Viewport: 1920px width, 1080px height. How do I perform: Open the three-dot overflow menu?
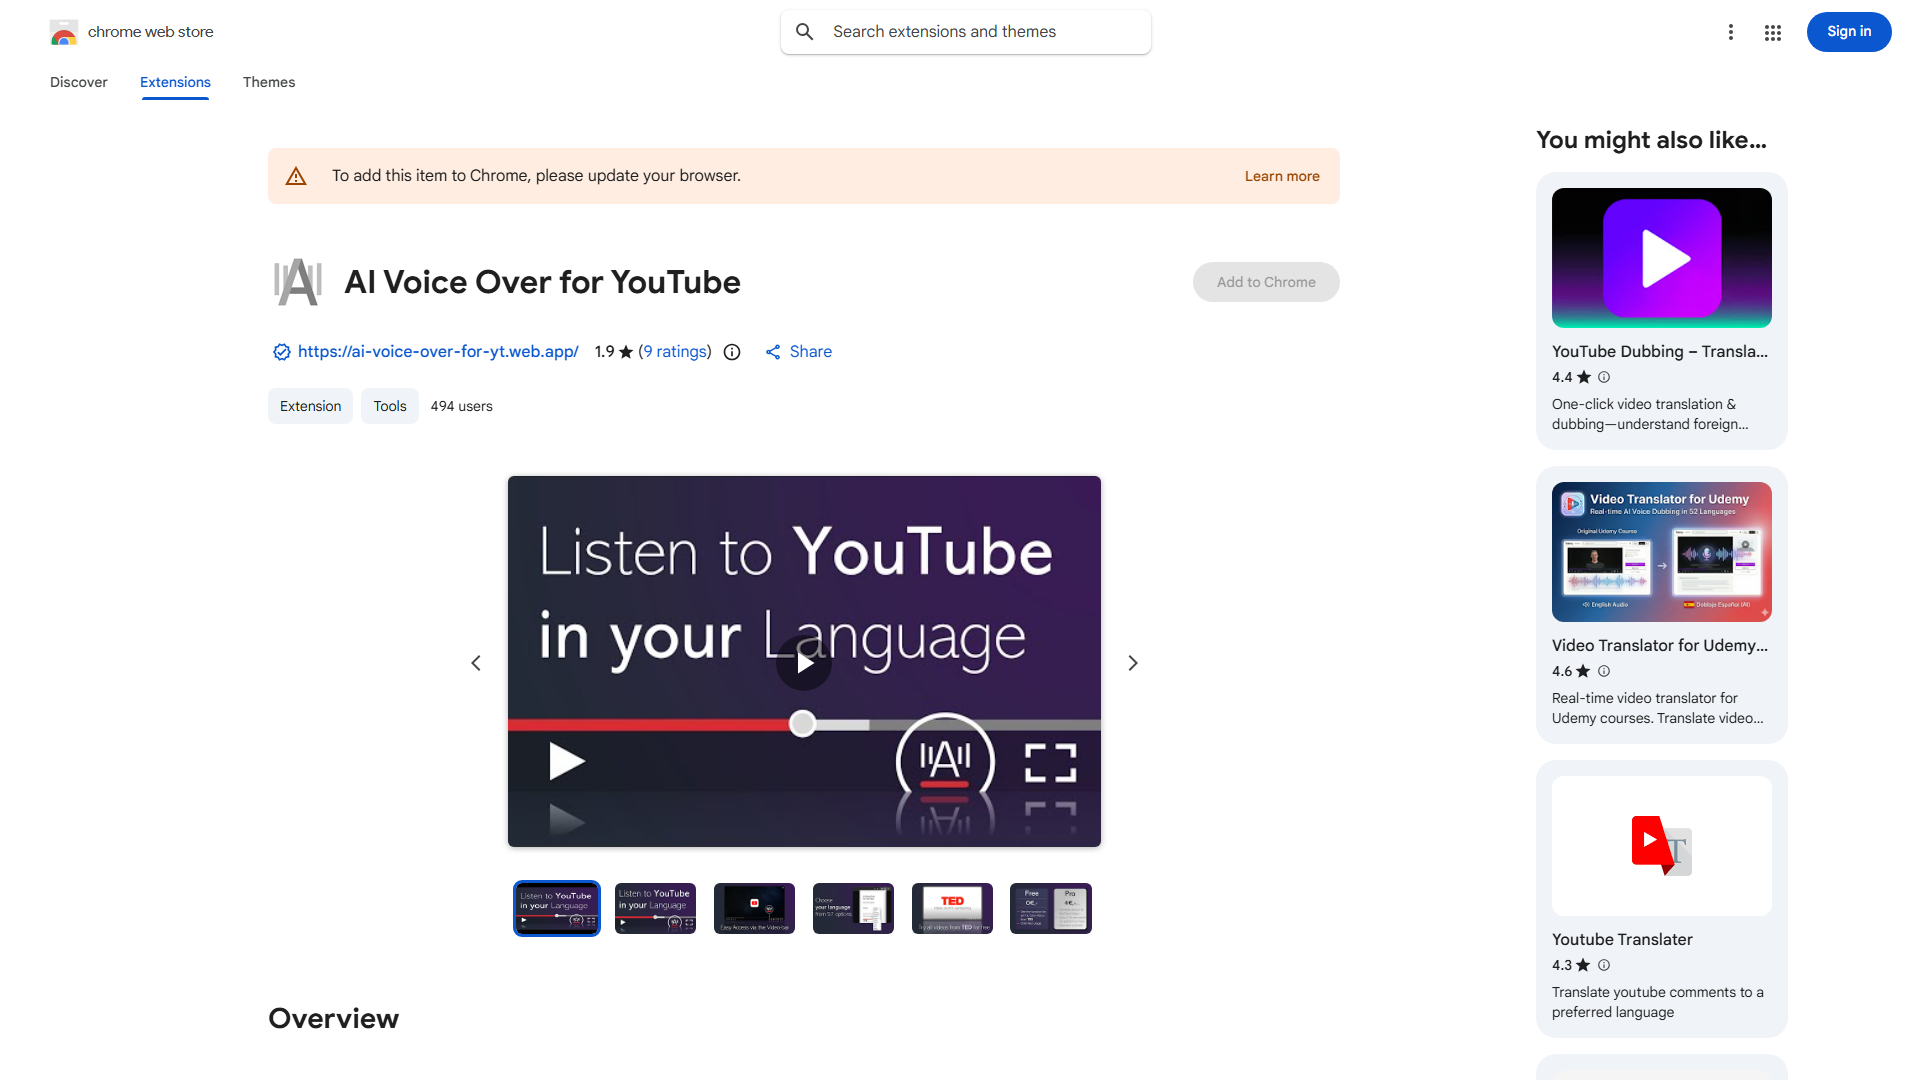pos(1731,32)
